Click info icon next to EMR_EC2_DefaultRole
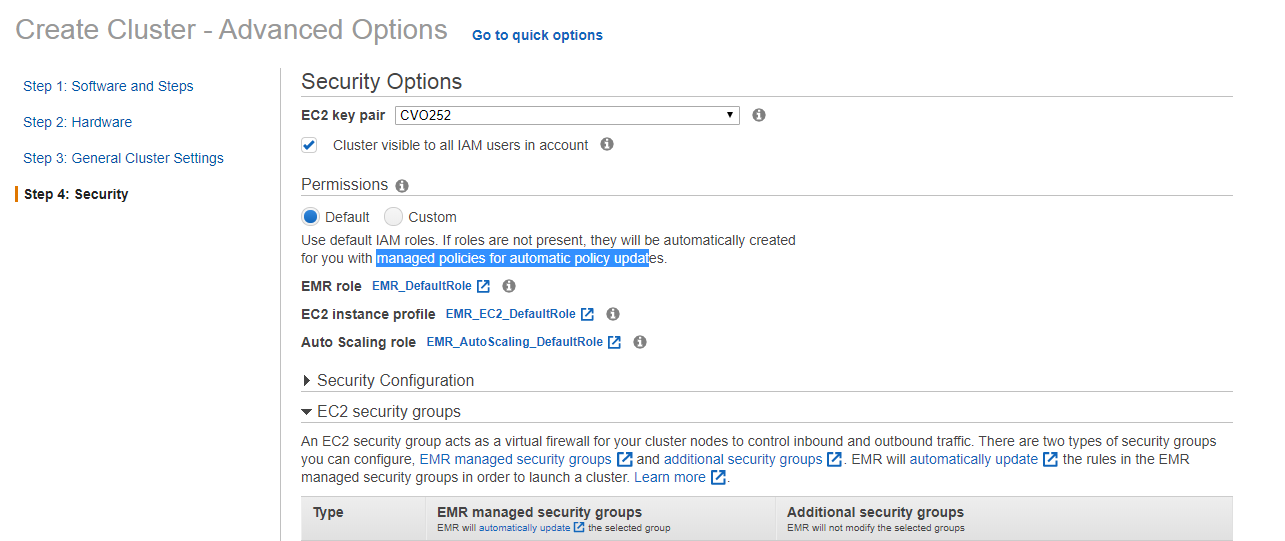 coord(613,314)
